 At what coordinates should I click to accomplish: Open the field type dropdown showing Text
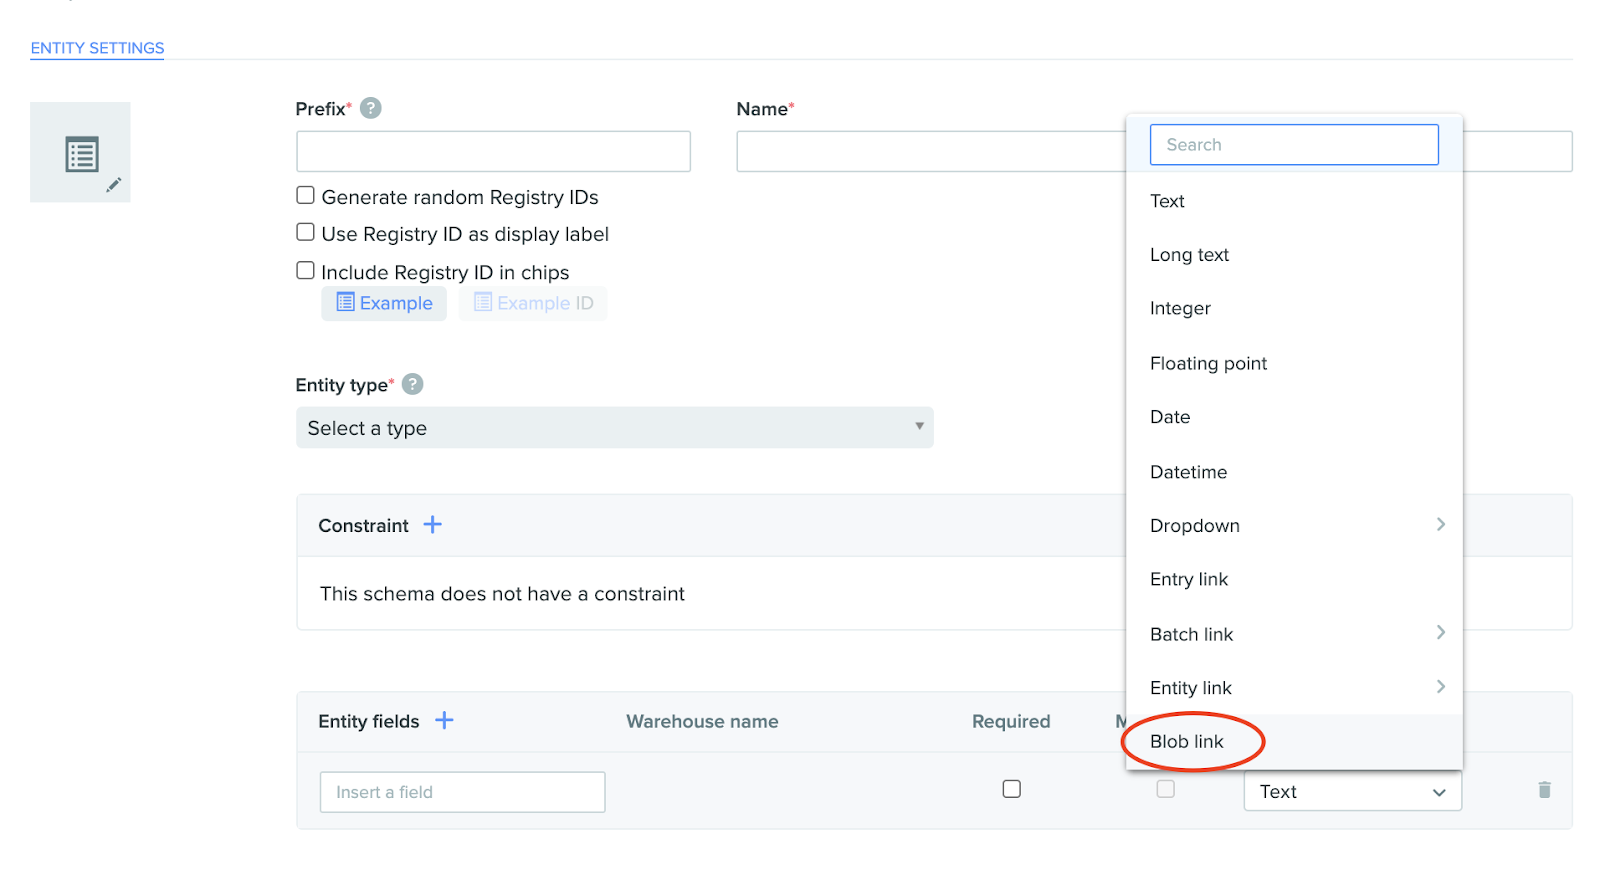coord(1353,791)
